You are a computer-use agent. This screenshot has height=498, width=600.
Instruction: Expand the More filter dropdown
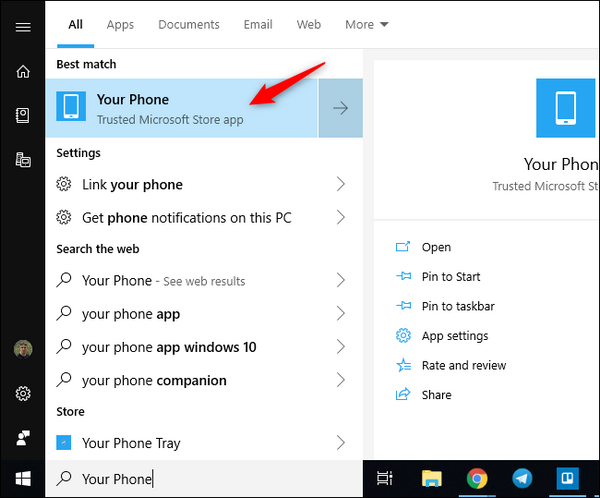click(x=367, y=24)
